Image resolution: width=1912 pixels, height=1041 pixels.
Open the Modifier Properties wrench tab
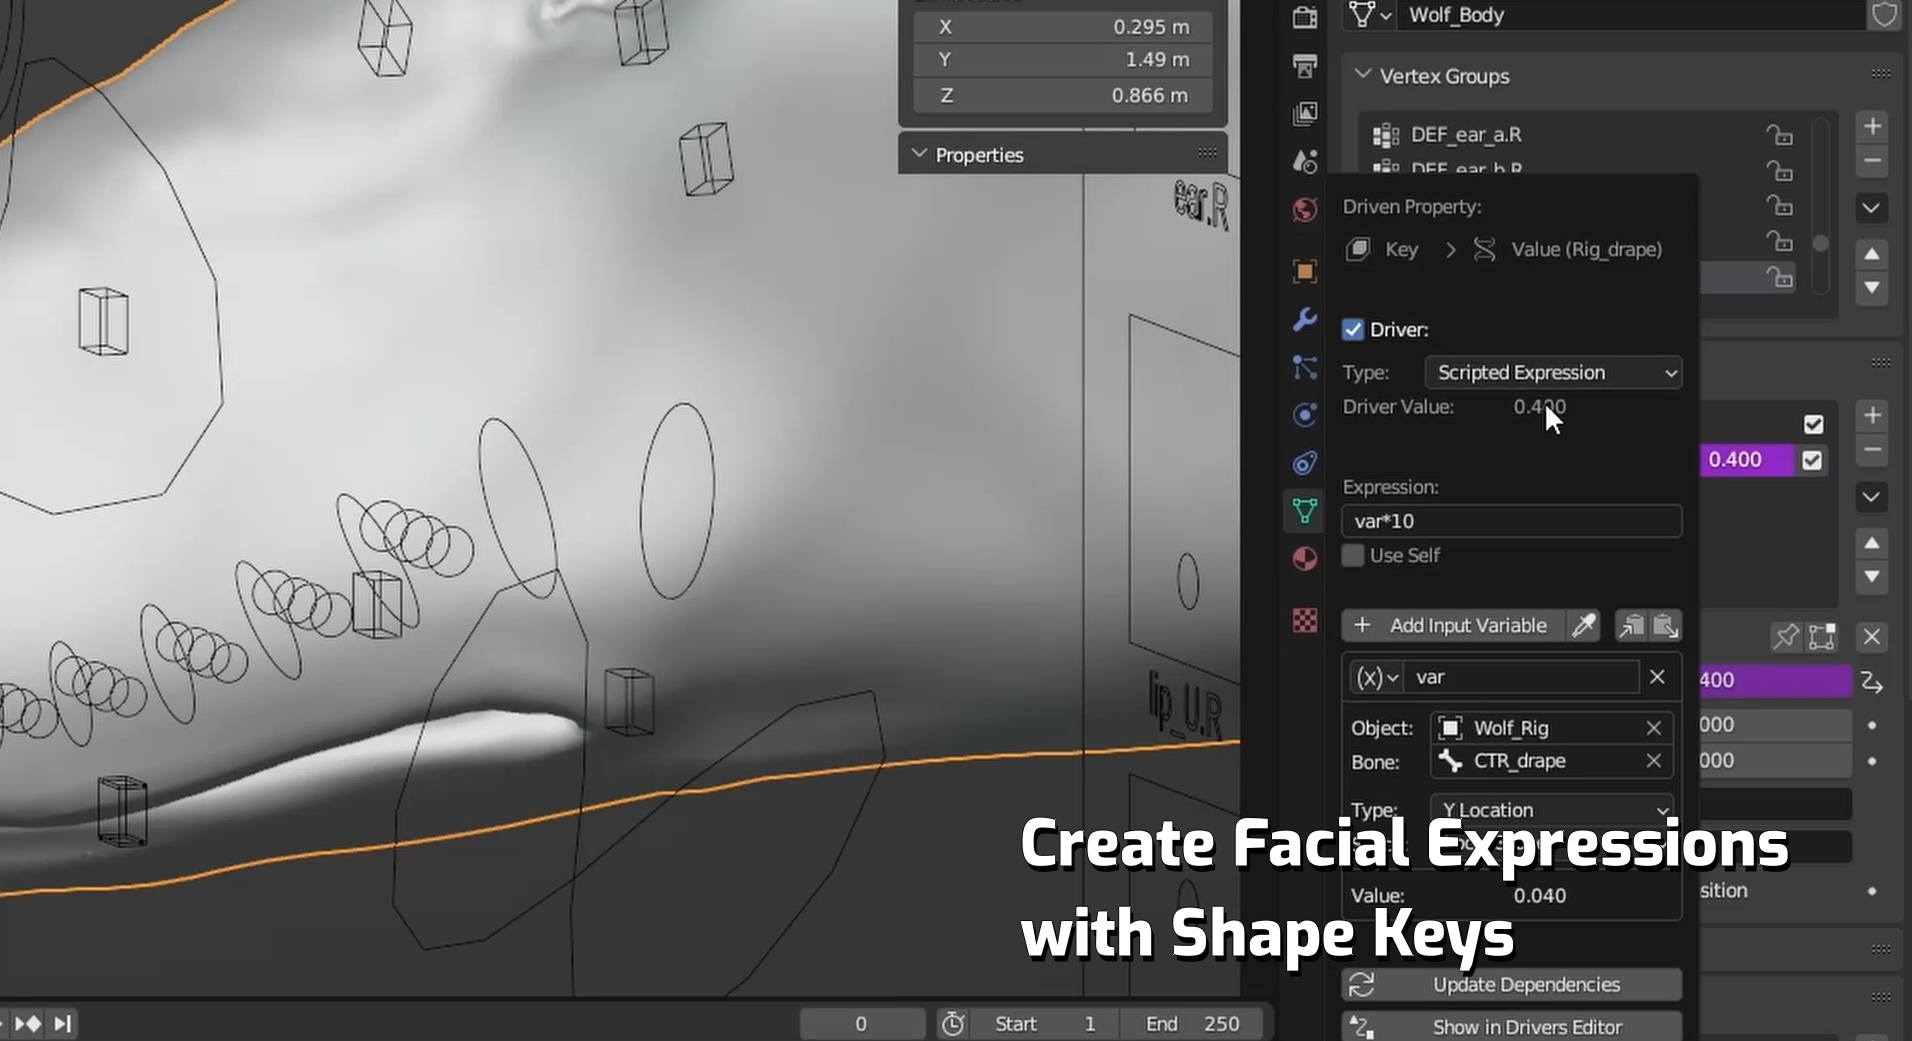click(x=1304, y=320)
